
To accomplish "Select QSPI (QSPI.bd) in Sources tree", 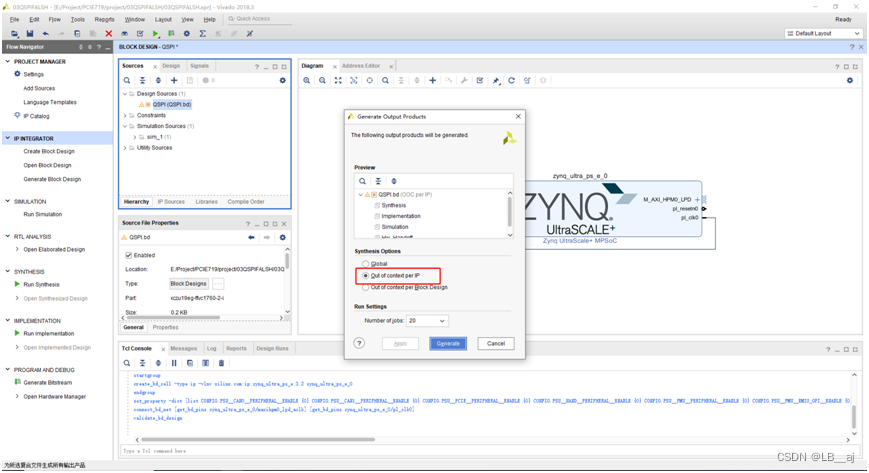I will pos(172,104).
